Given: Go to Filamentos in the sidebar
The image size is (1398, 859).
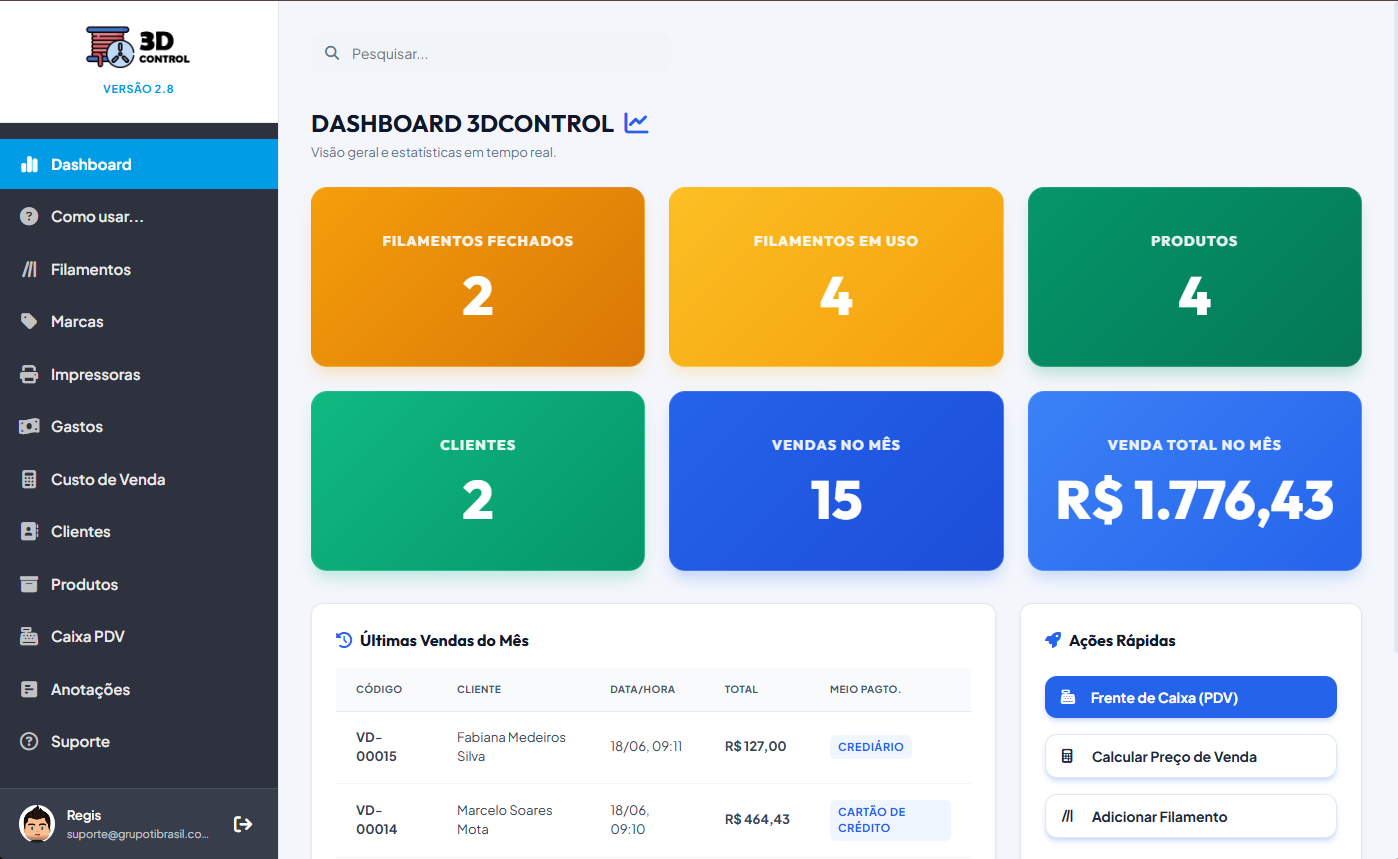Looking at the screenshot, I should 139,270.
